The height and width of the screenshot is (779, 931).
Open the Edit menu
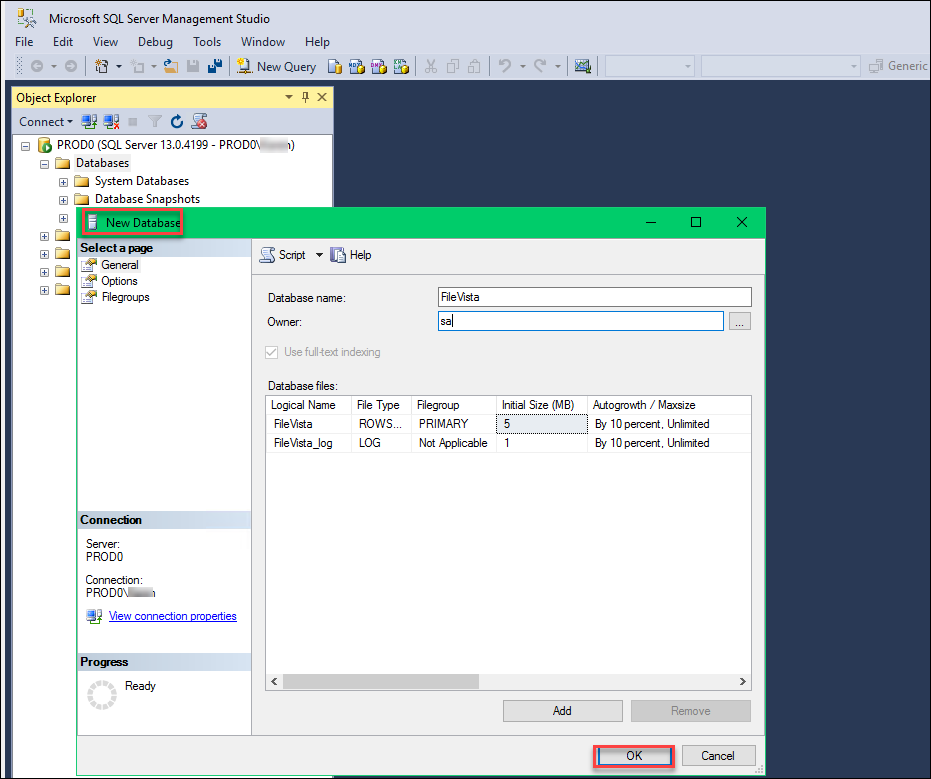tap(63, 42)
